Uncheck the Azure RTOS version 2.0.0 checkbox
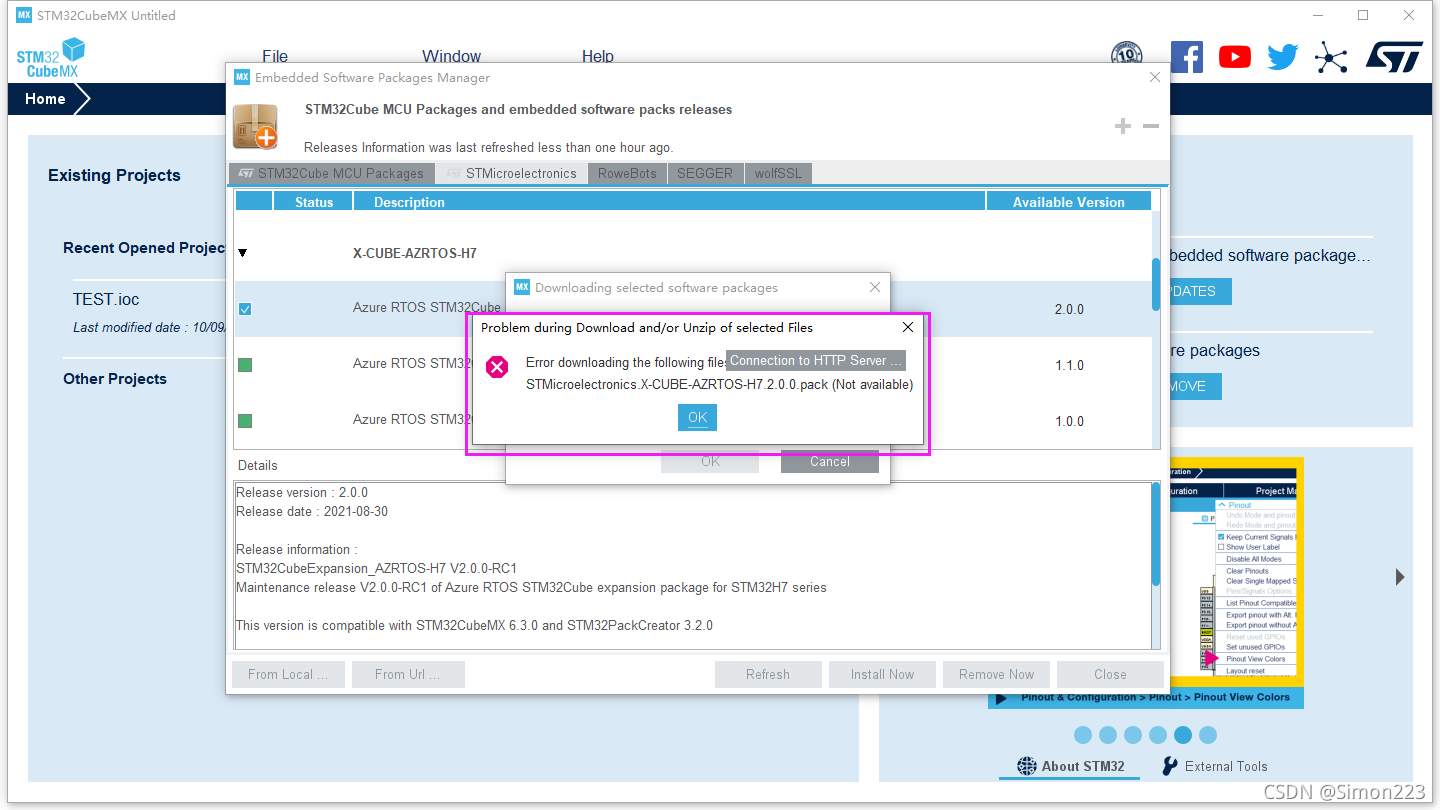This screenshot has height=810, width=1440. coord(245,309)
